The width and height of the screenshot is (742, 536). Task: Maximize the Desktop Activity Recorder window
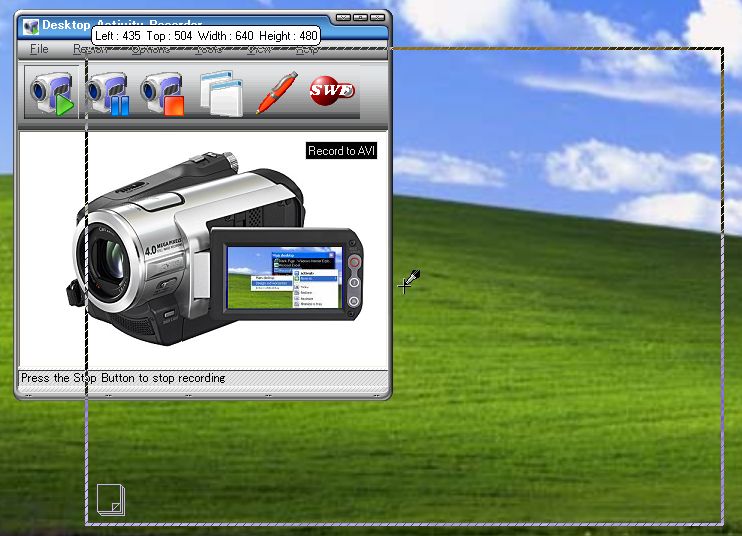click(x=360, y=18)
